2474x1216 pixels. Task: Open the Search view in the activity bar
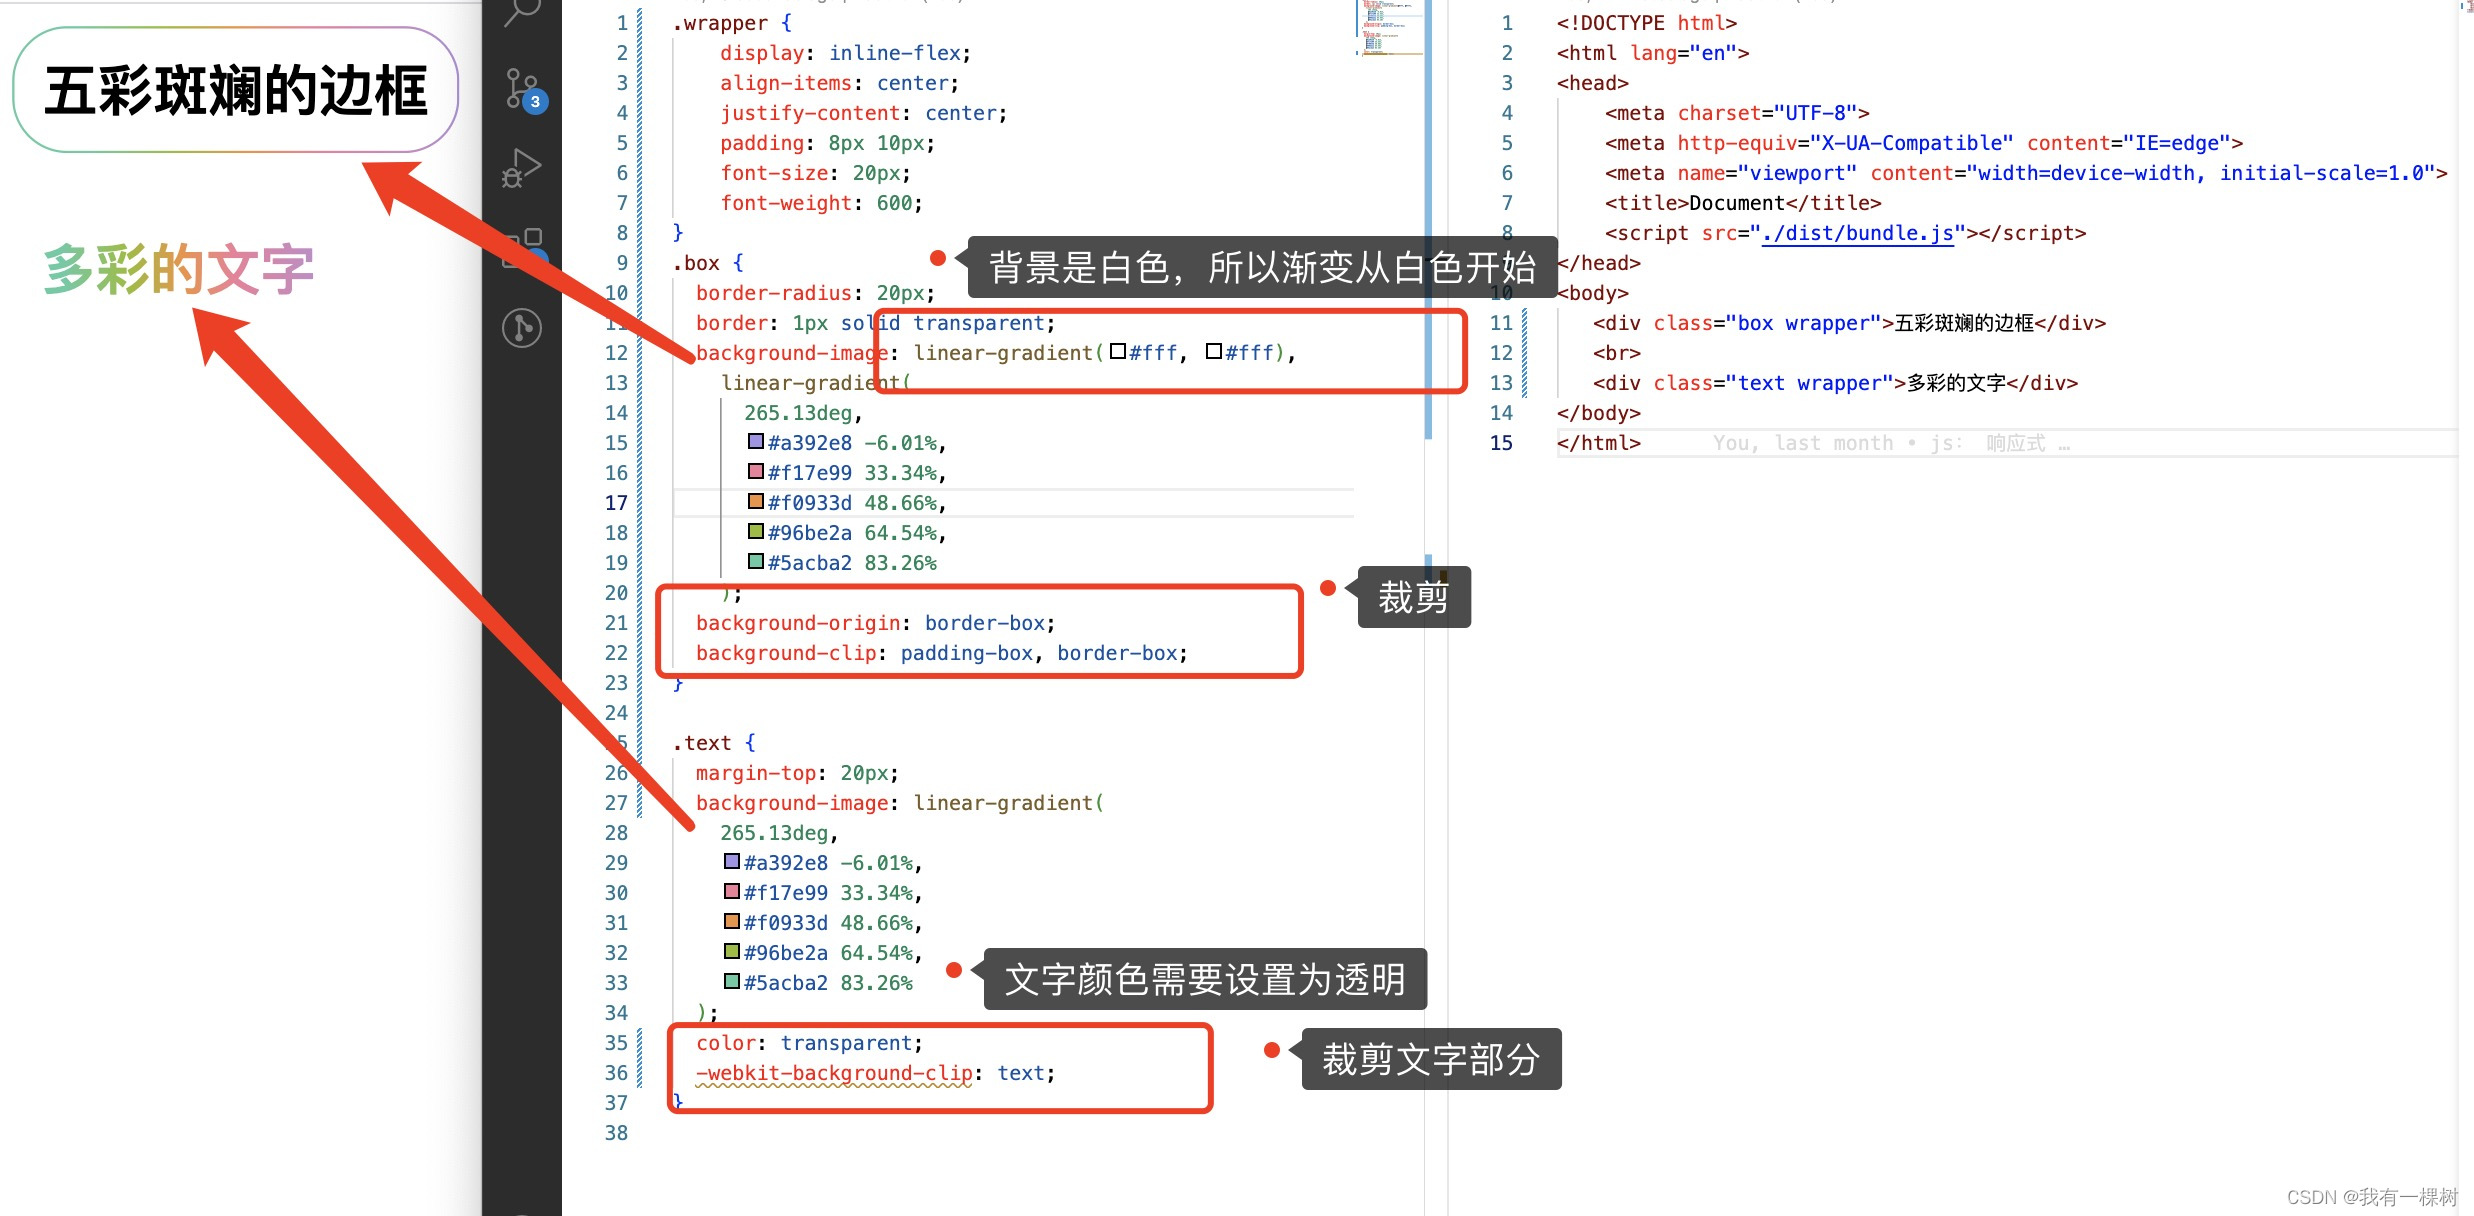(x=521, y=10)
